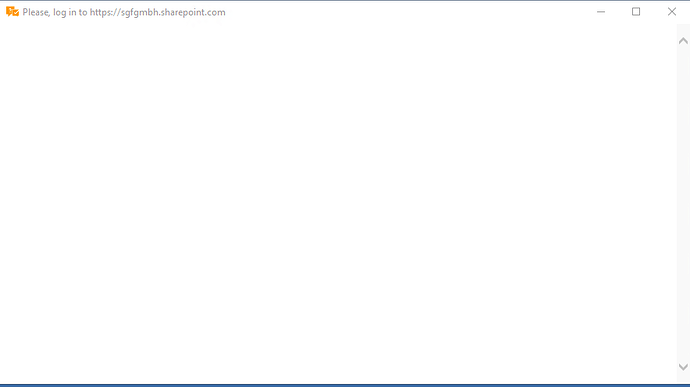Minimize the SharePoint login window
The width and height of the screenshot is (690, 387).
pos(601,12)
